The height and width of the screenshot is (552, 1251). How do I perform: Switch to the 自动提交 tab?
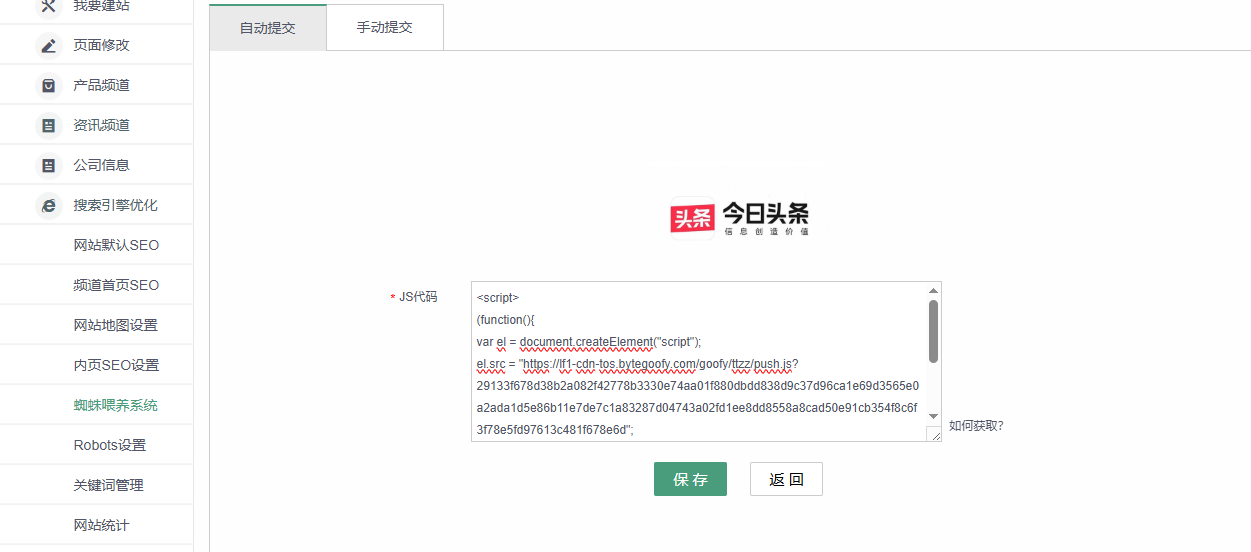pos(268,28)
